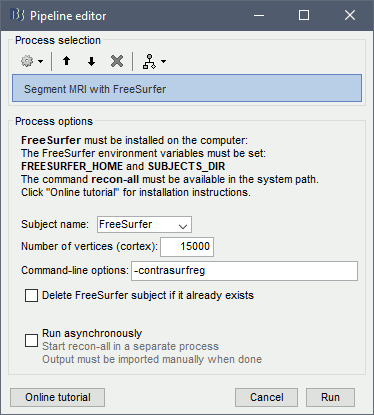This screenshot has width=374, height=415.
Task: Open the Online tutorial
Action: click(57, 397)
